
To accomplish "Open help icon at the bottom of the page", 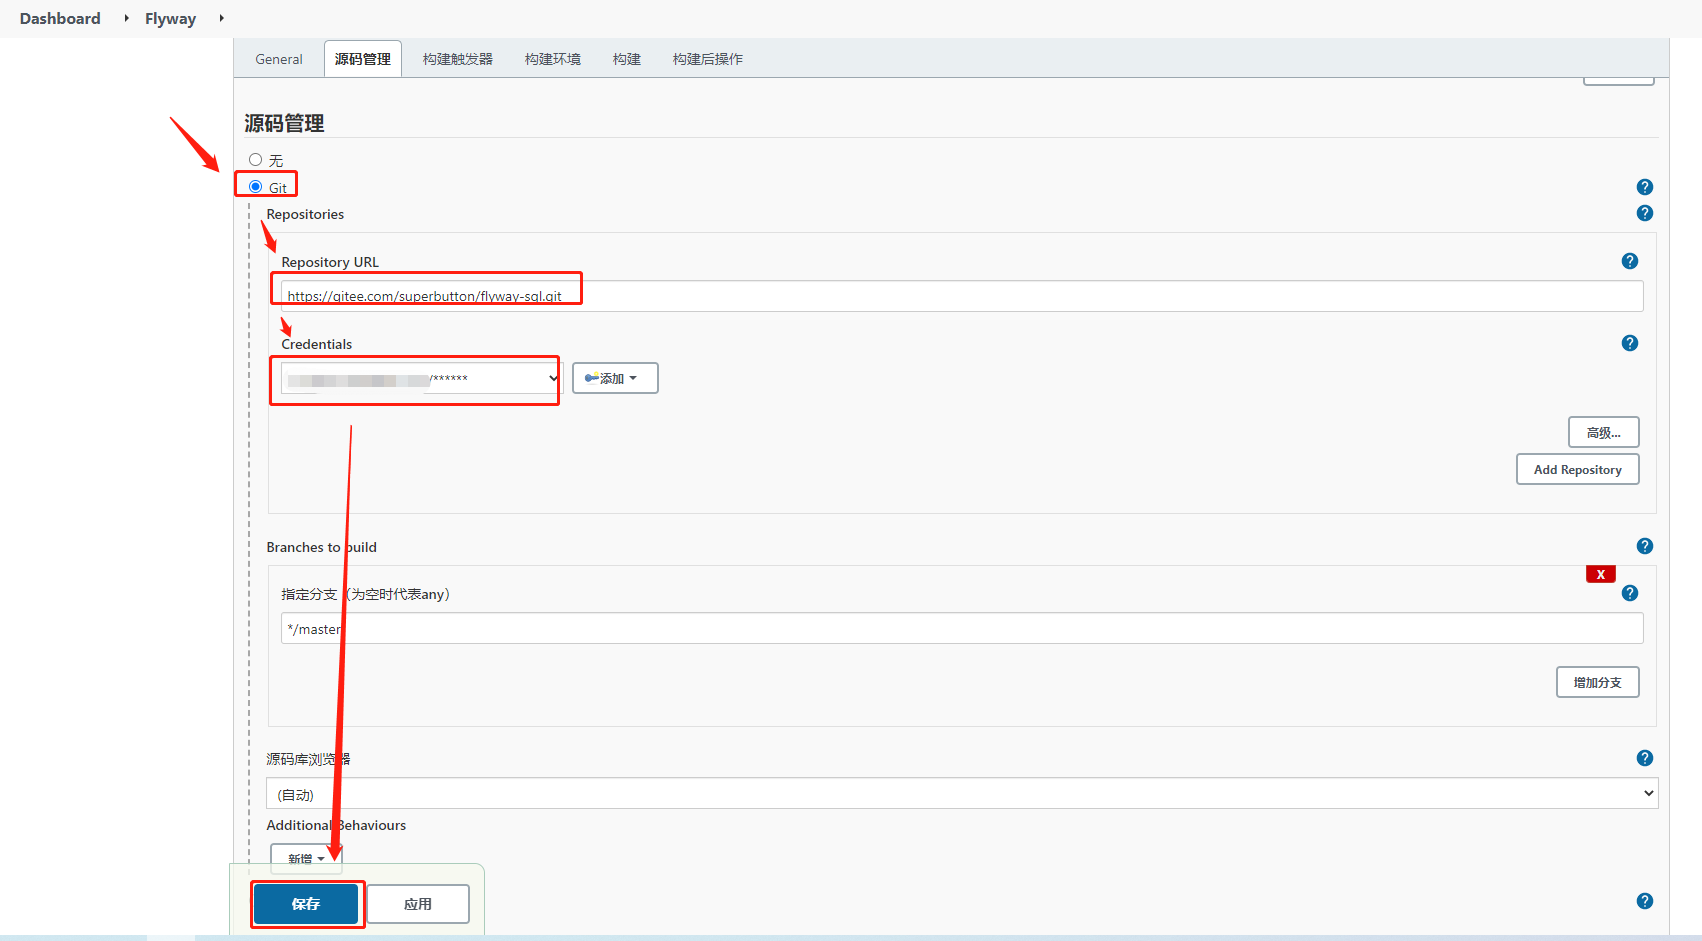I will (x=1645, y=900).
